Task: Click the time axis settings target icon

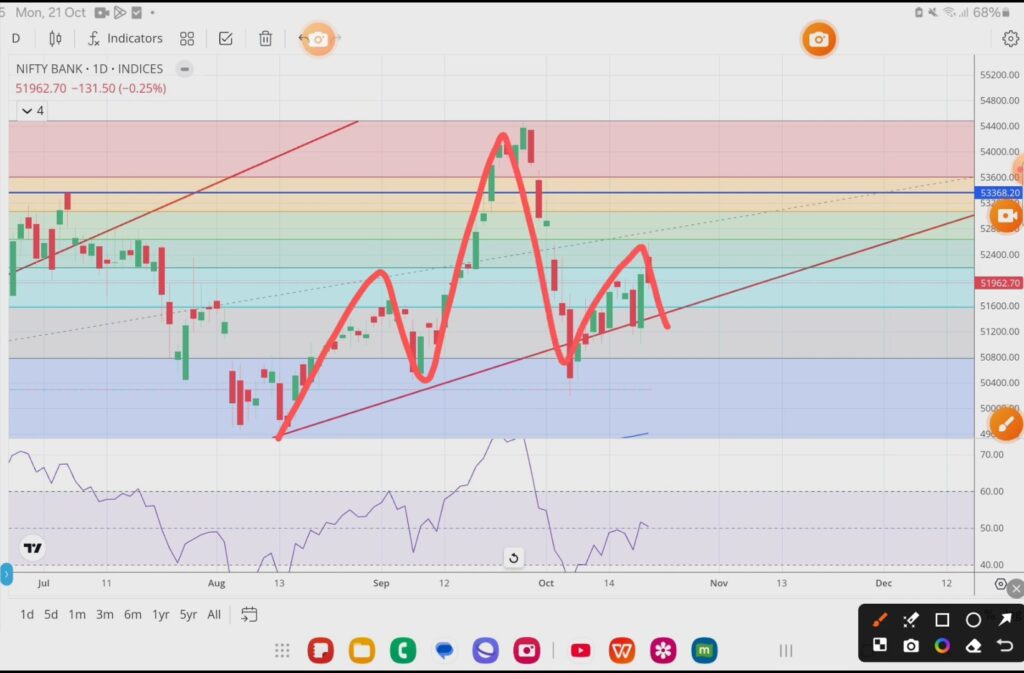Action: pos(1000,584)
